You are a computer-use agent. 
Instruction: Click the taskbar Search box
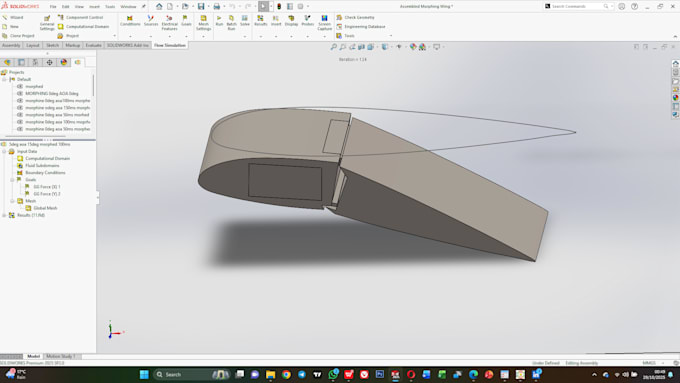(192, 374)
